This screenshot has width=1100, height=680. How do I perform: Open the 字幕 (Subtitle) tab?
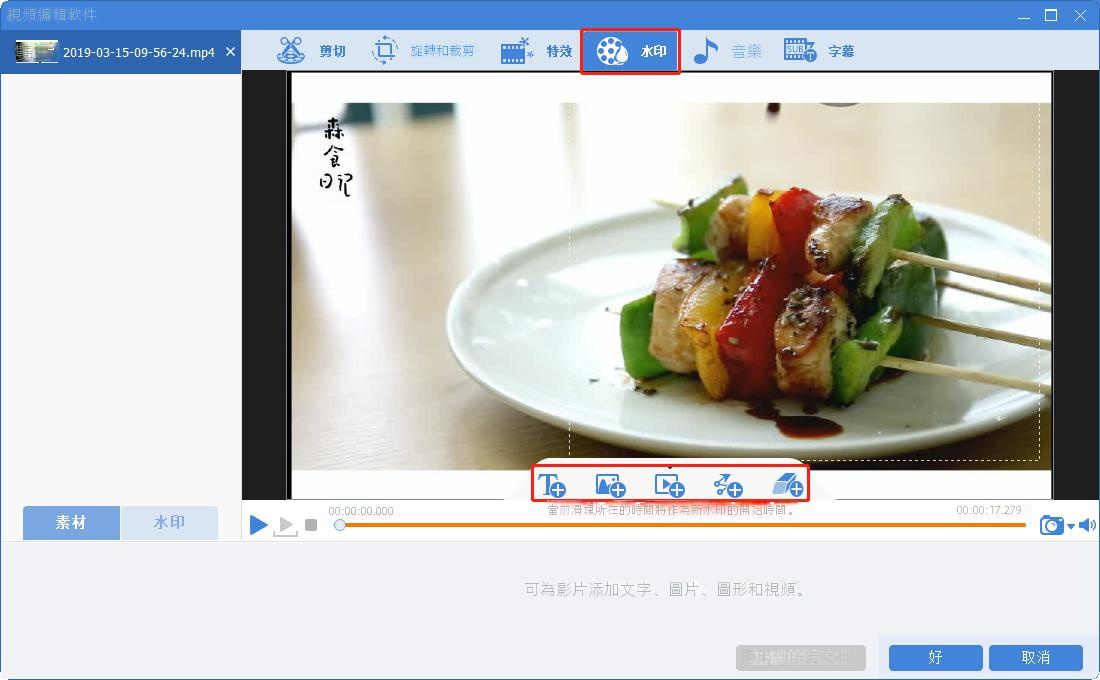(x=819, y=51)
